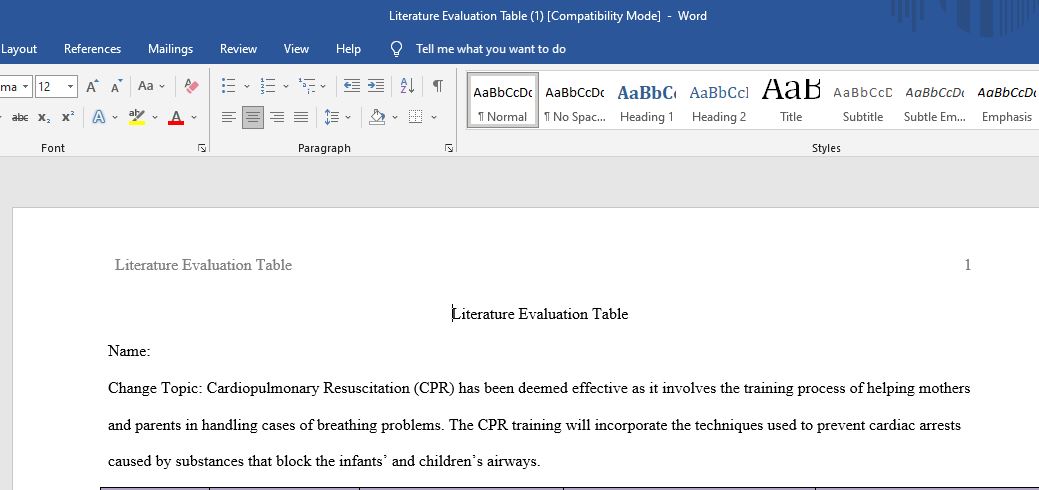Click the 'Literature Evaluation Table' centered heading

click(x=540, y=314)
